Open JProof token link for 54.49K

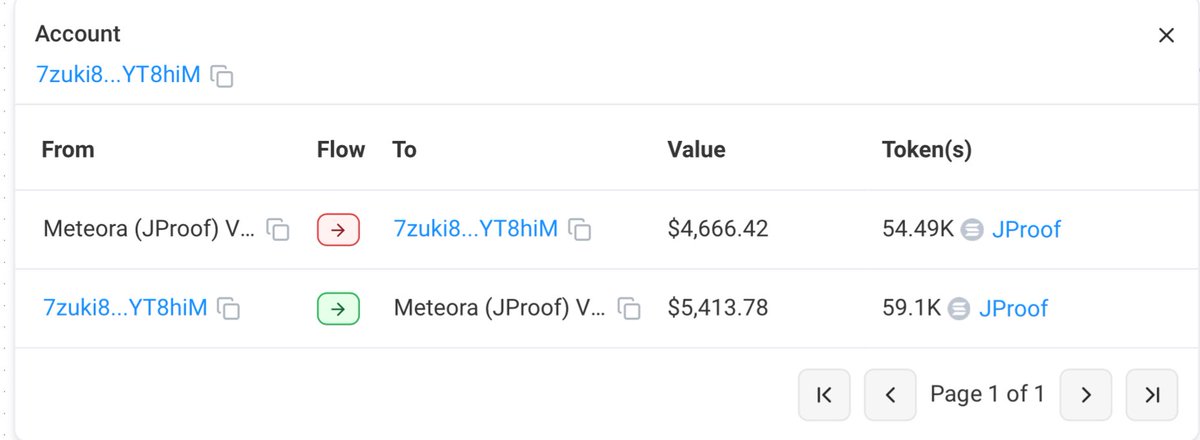click(1026, 230)
